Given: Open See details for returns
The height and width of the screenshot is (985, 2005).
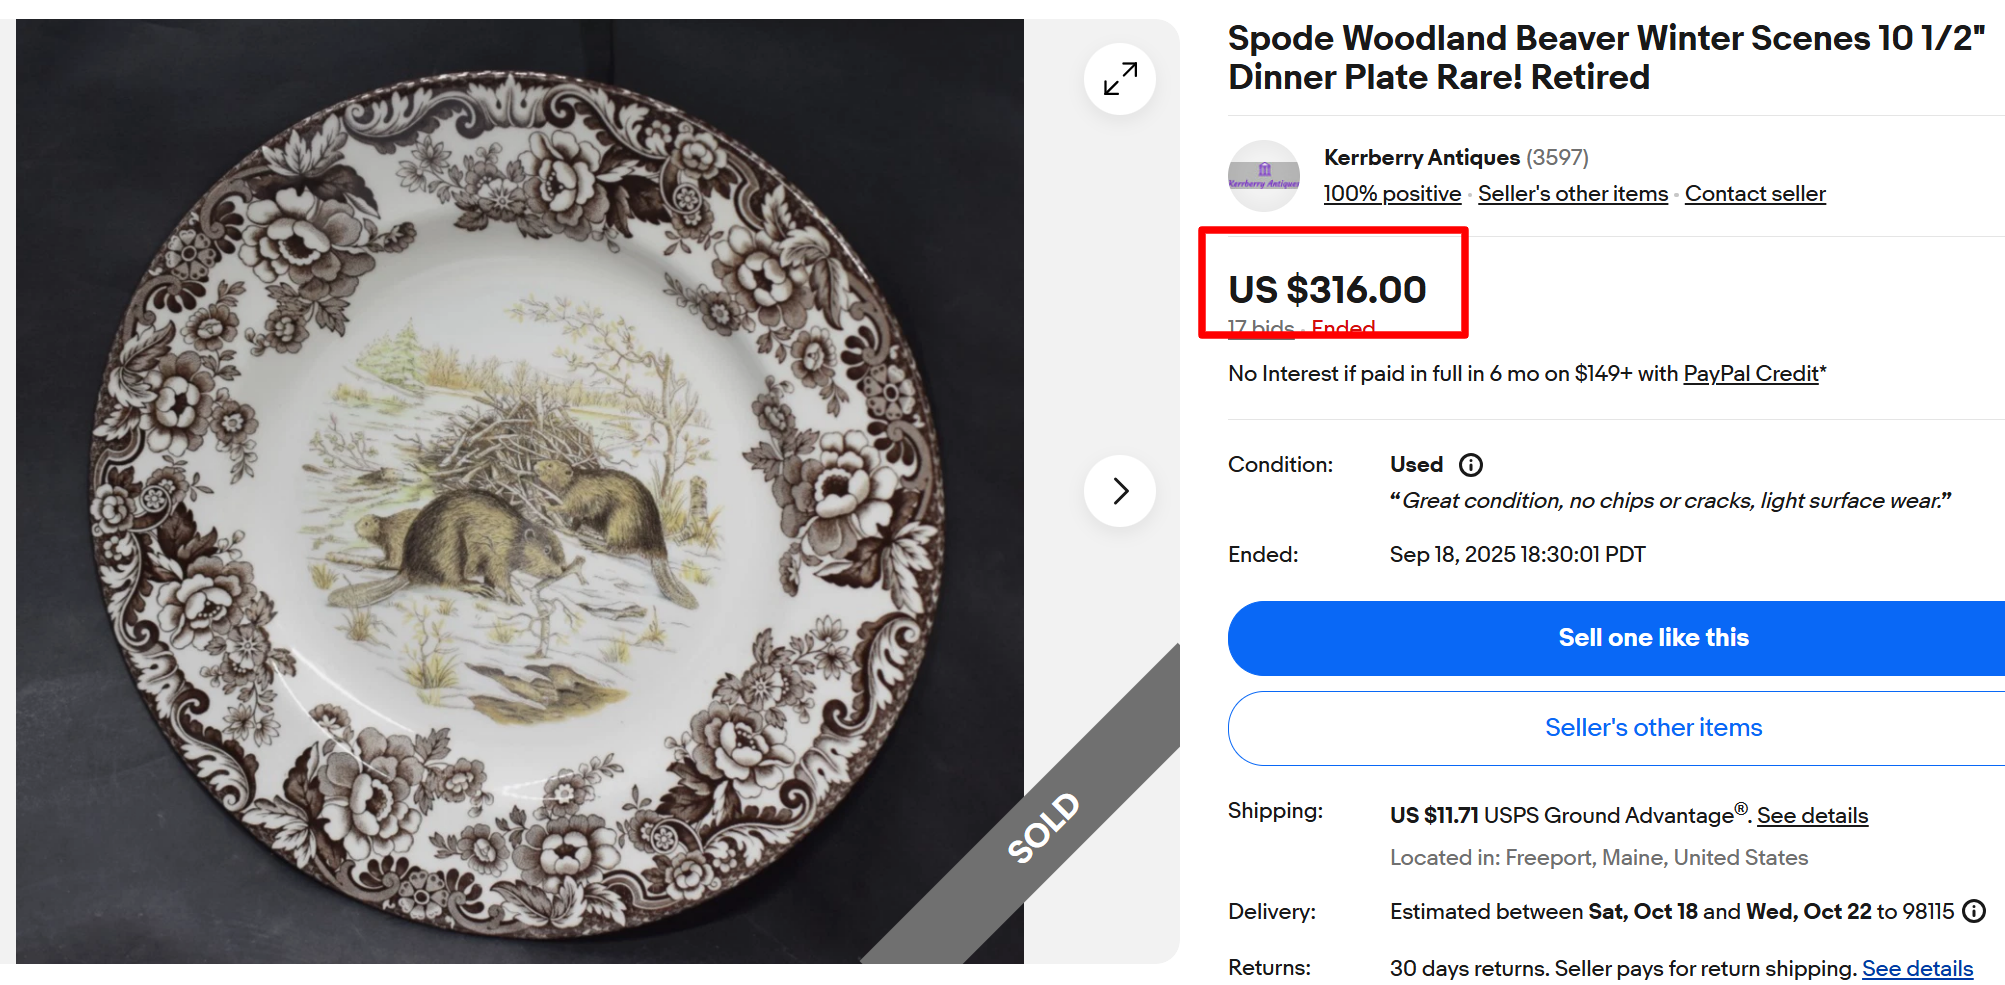Looking at the screenshot, I should 1917,969.
